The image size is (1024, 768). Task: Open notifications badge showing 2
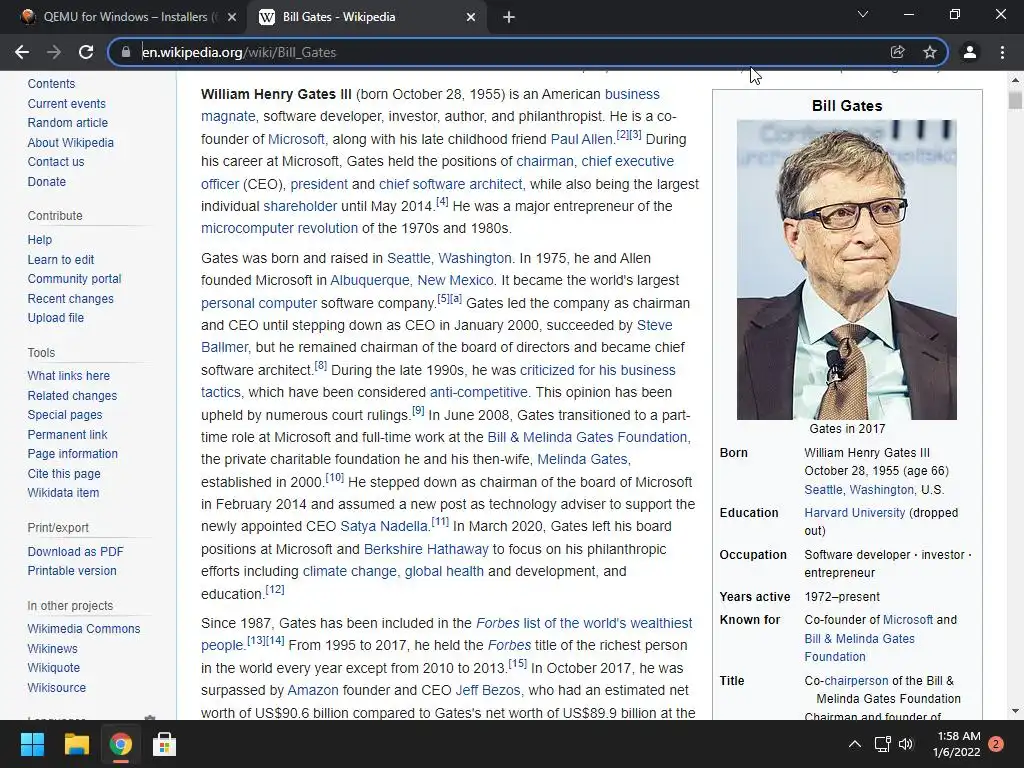(x=996, y=744)
